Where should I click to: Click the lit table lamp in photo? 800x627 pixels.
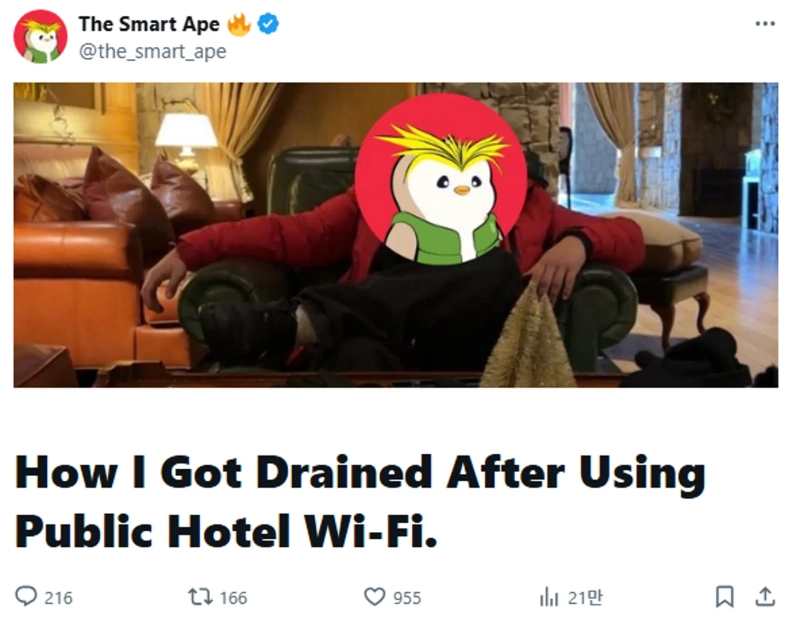(x=187, y=142)
